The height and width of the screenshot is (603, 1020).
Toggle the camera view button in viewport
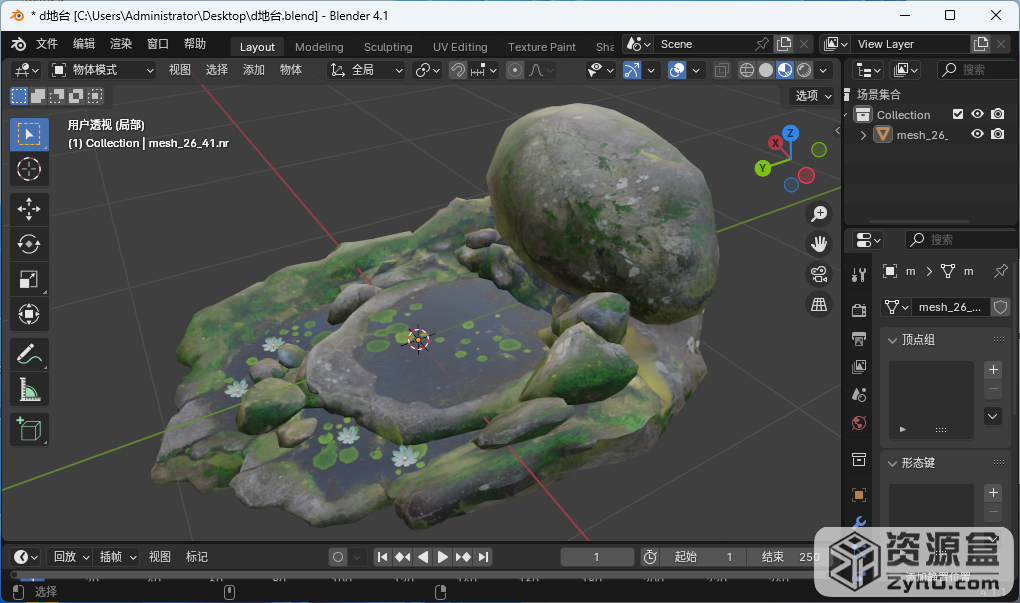coord(819,274)
